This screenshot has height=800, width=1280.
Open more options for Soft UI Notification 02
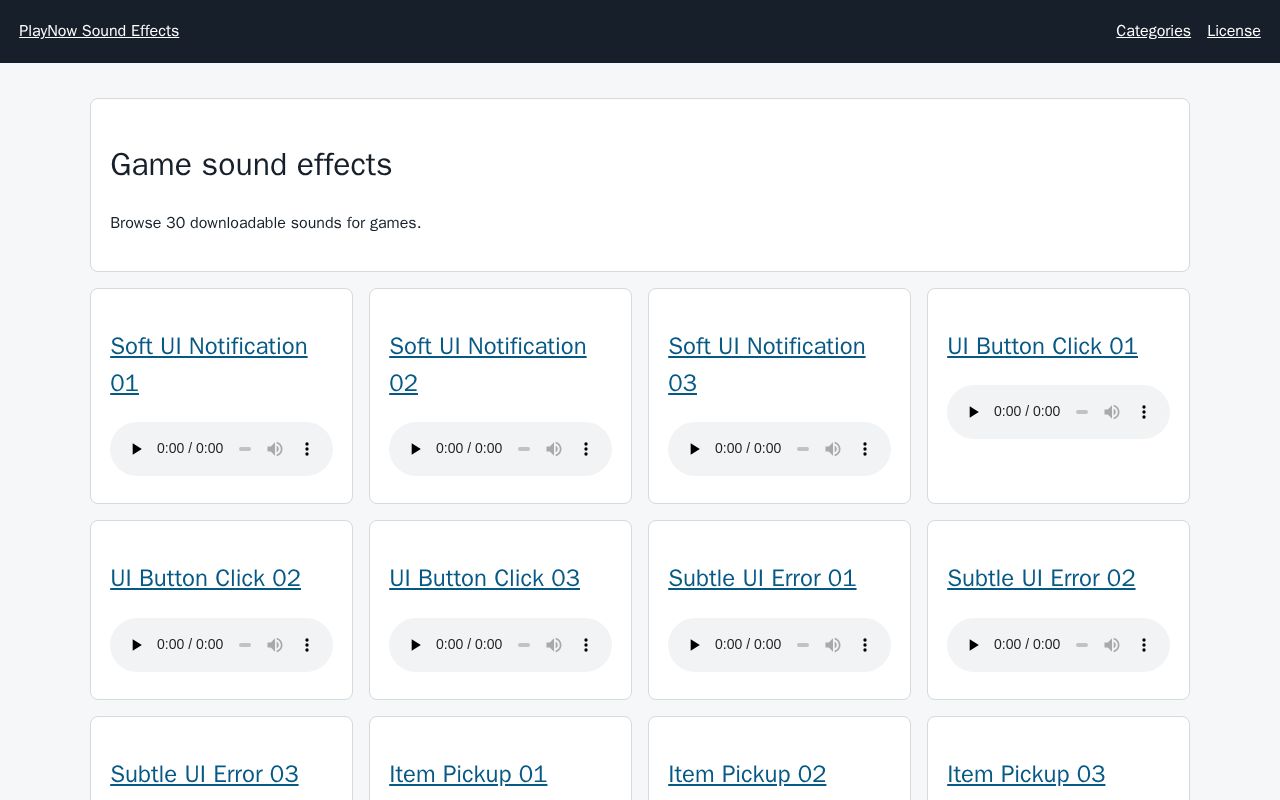click(x=586, y=449)
